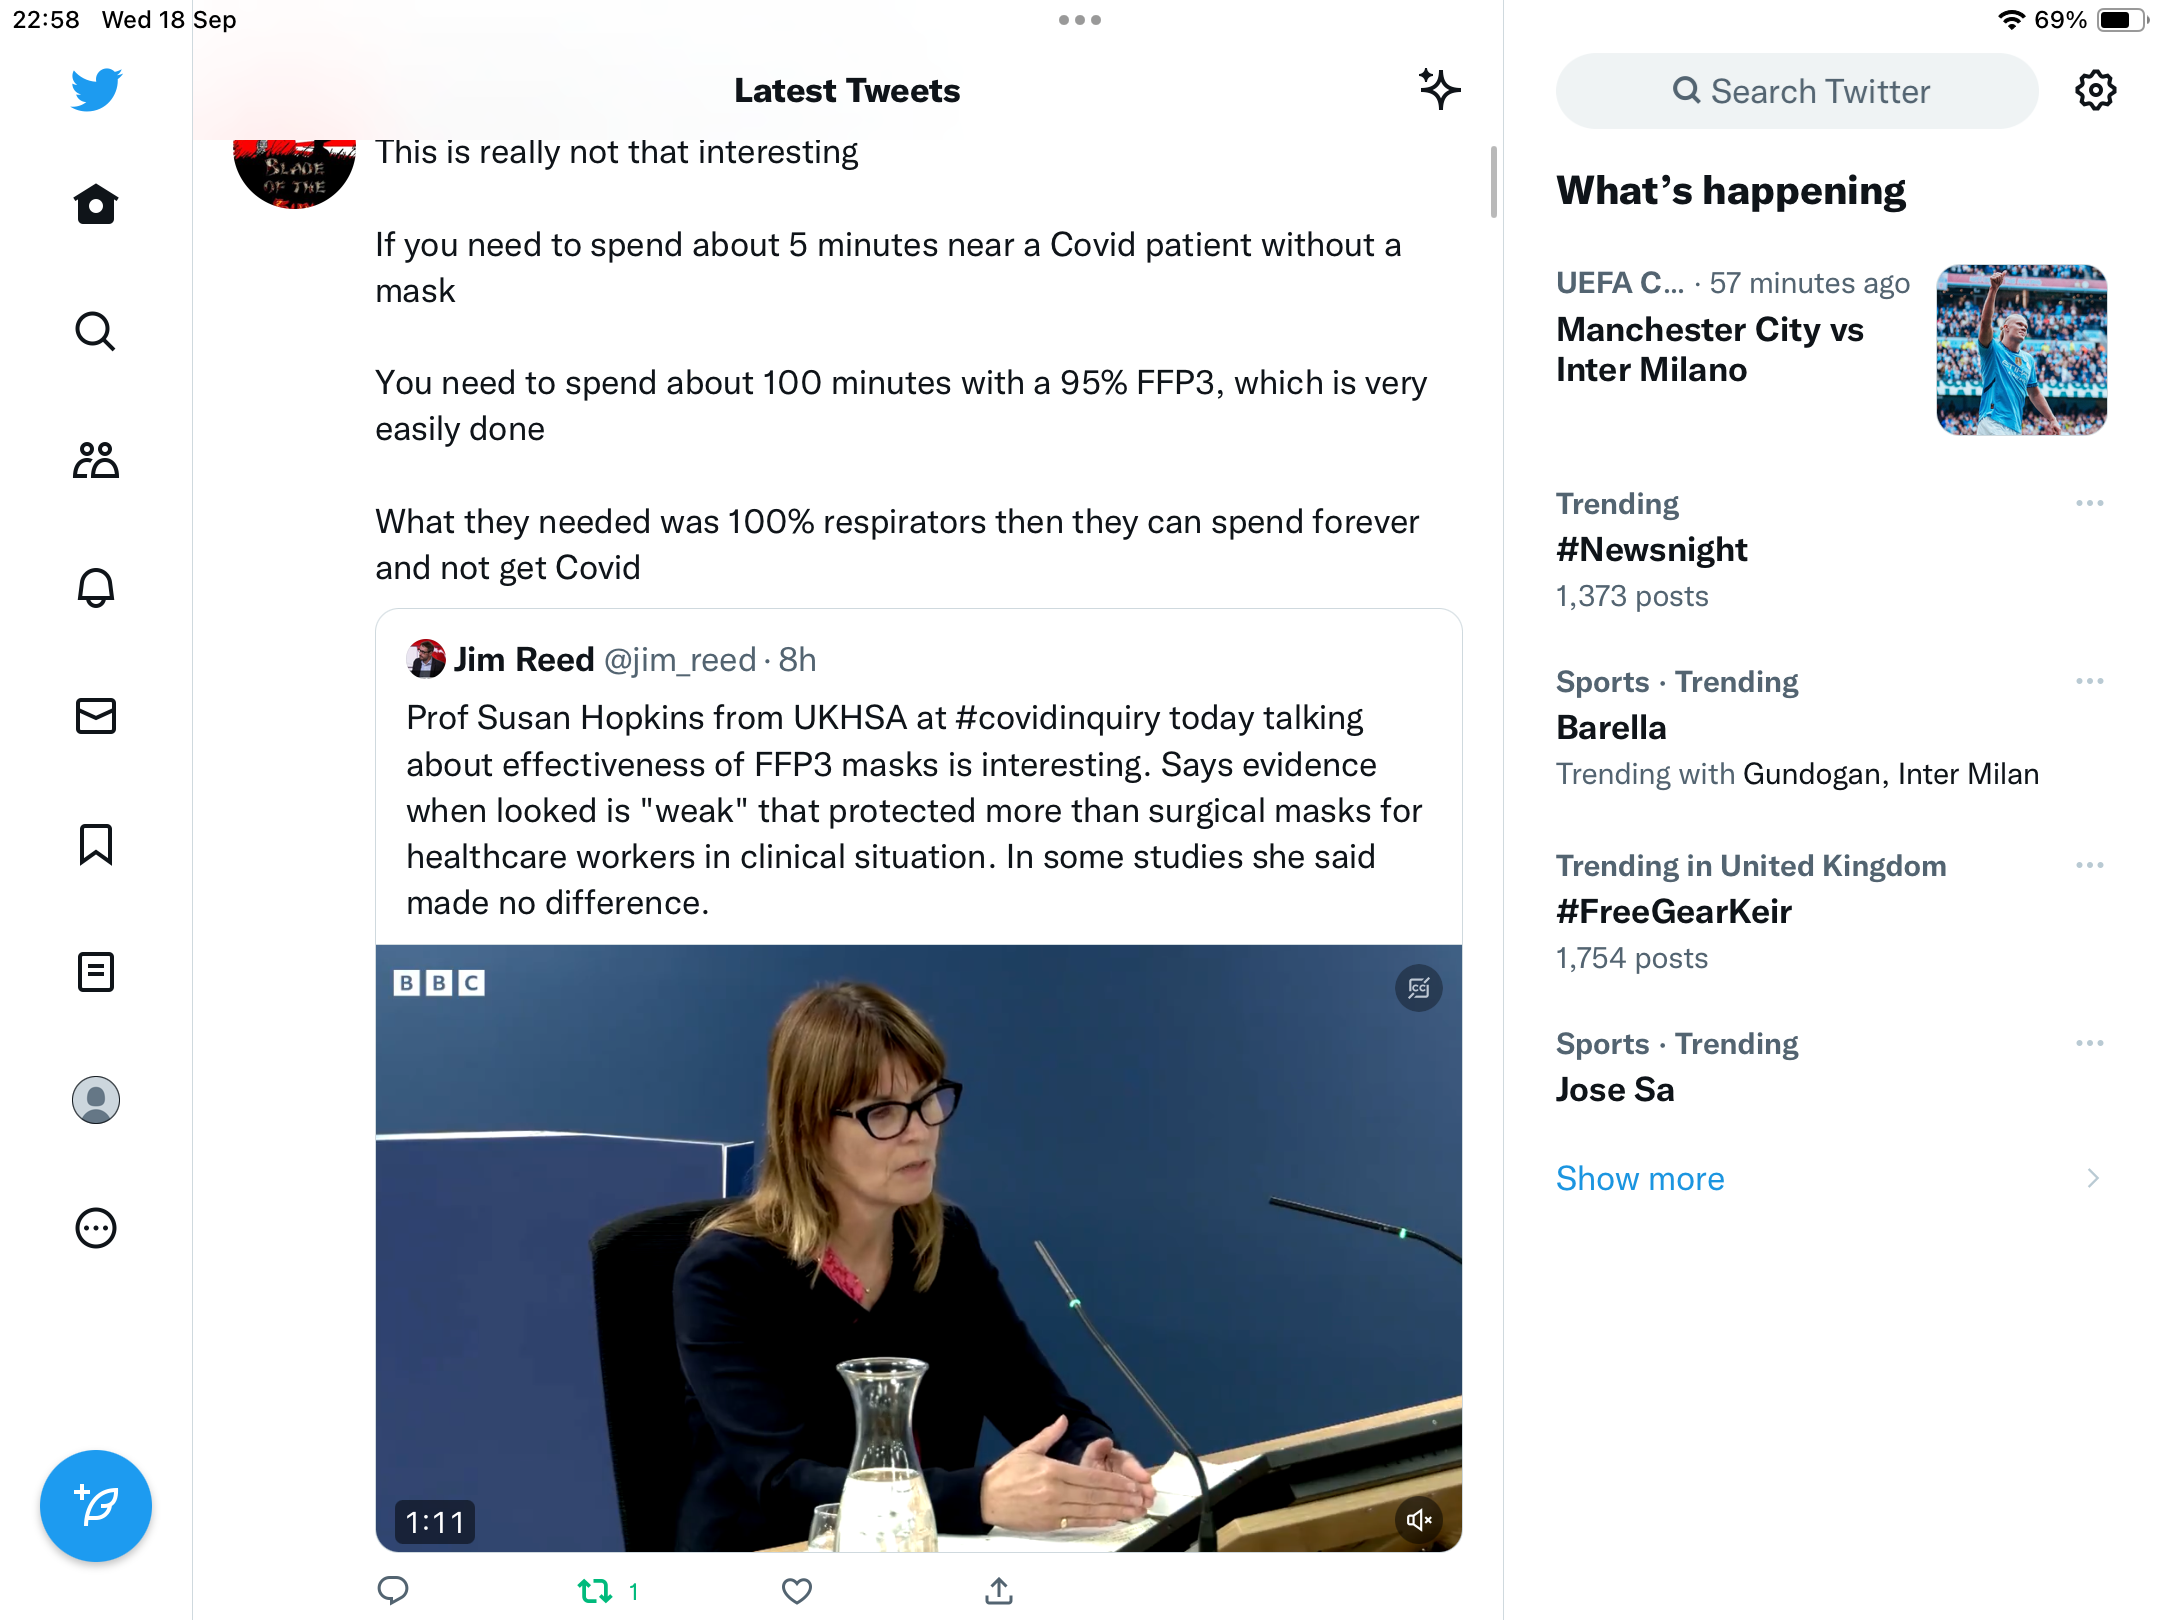Open Messages envelope icon
Viewport: 2160px width, 1620px height.
[96, 716]
